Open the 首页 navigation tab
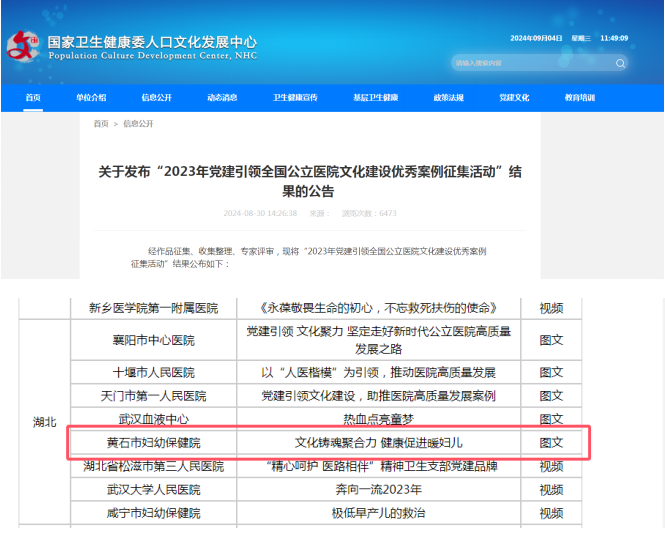665x552 pixels. point(33,98)
